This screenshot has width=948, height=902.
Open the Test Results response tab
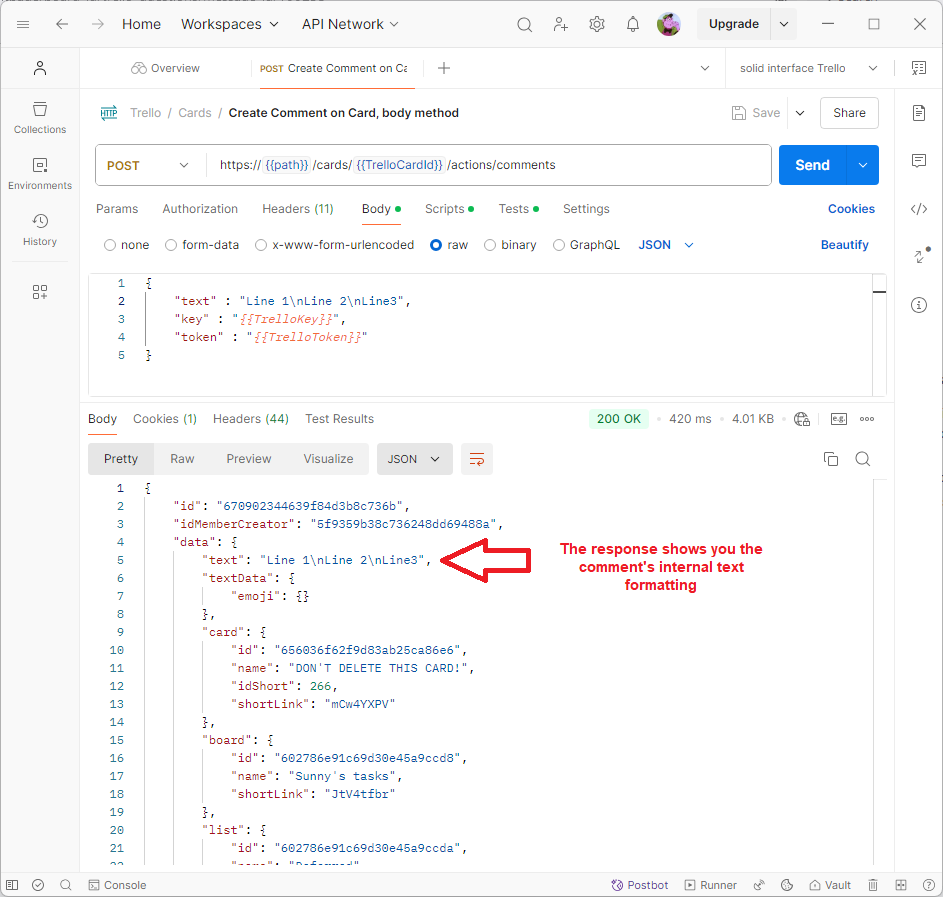(341, 421)
